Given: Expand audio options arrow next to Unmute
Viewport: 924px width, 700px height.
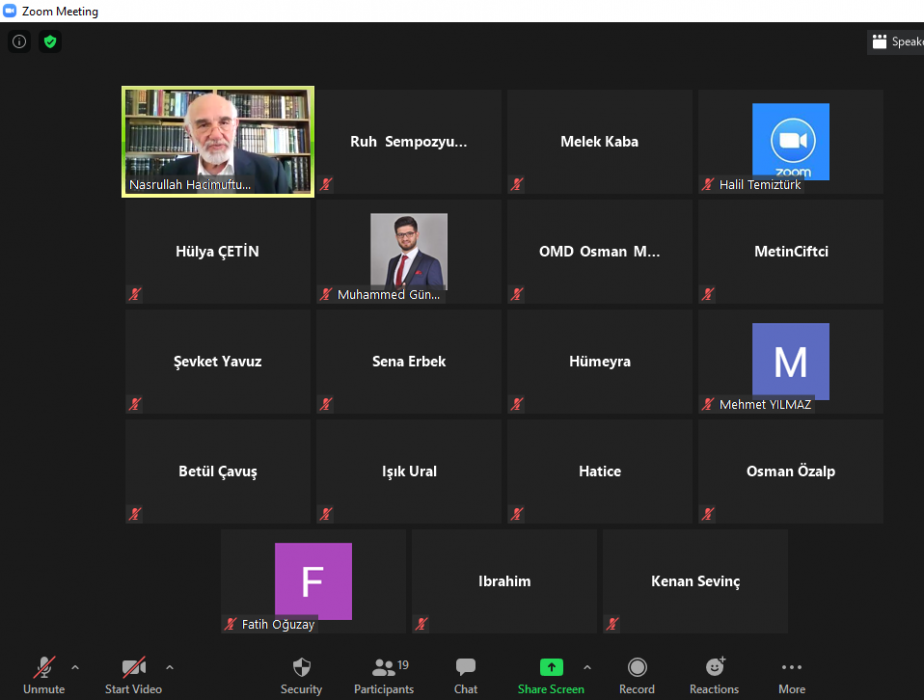Looking at the screenshot, I should point(75,668).
